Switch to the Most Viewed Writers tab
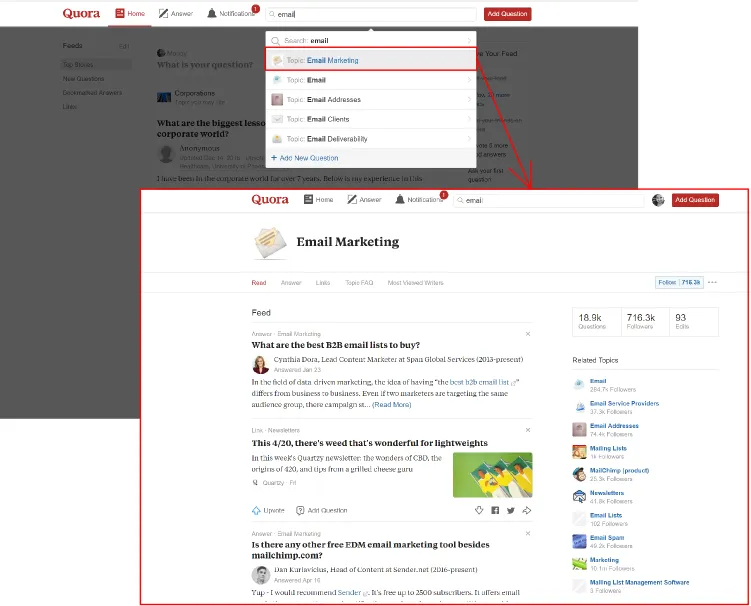Image resolution: width=751 pixels, height=606 pixels. (x=415, y=283)
